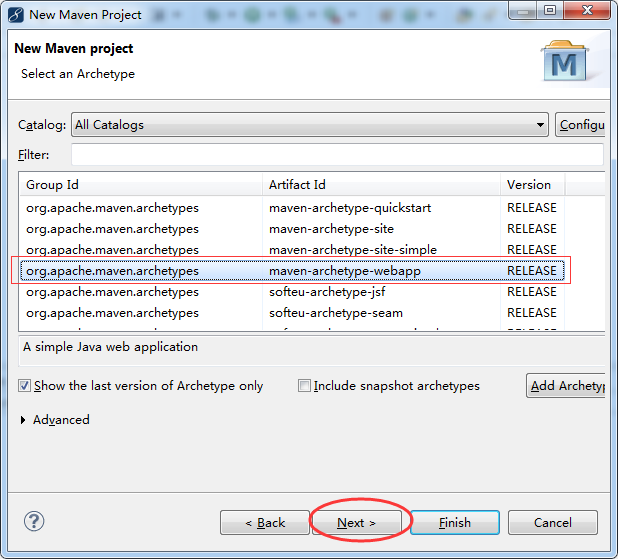Click the help question mark icon

click(x=34, y=521)
